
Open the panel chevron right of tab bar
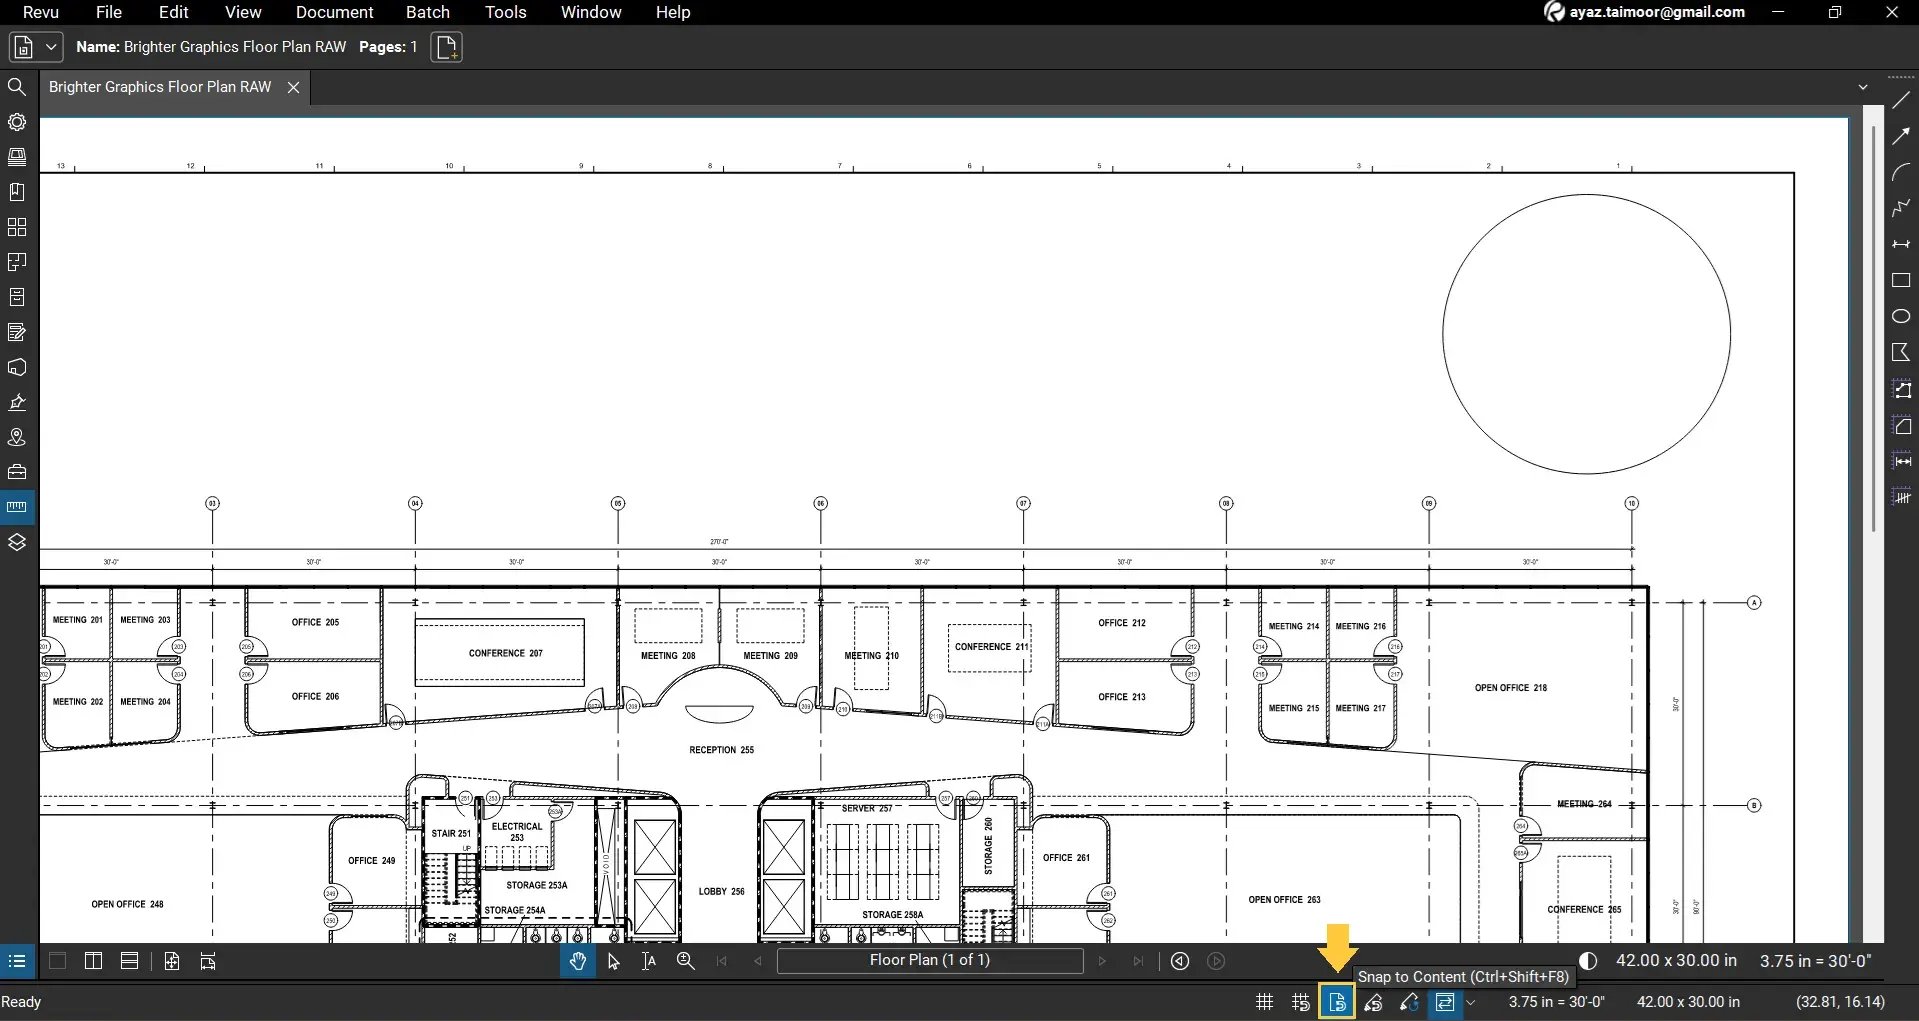[x=1864, y=86]
